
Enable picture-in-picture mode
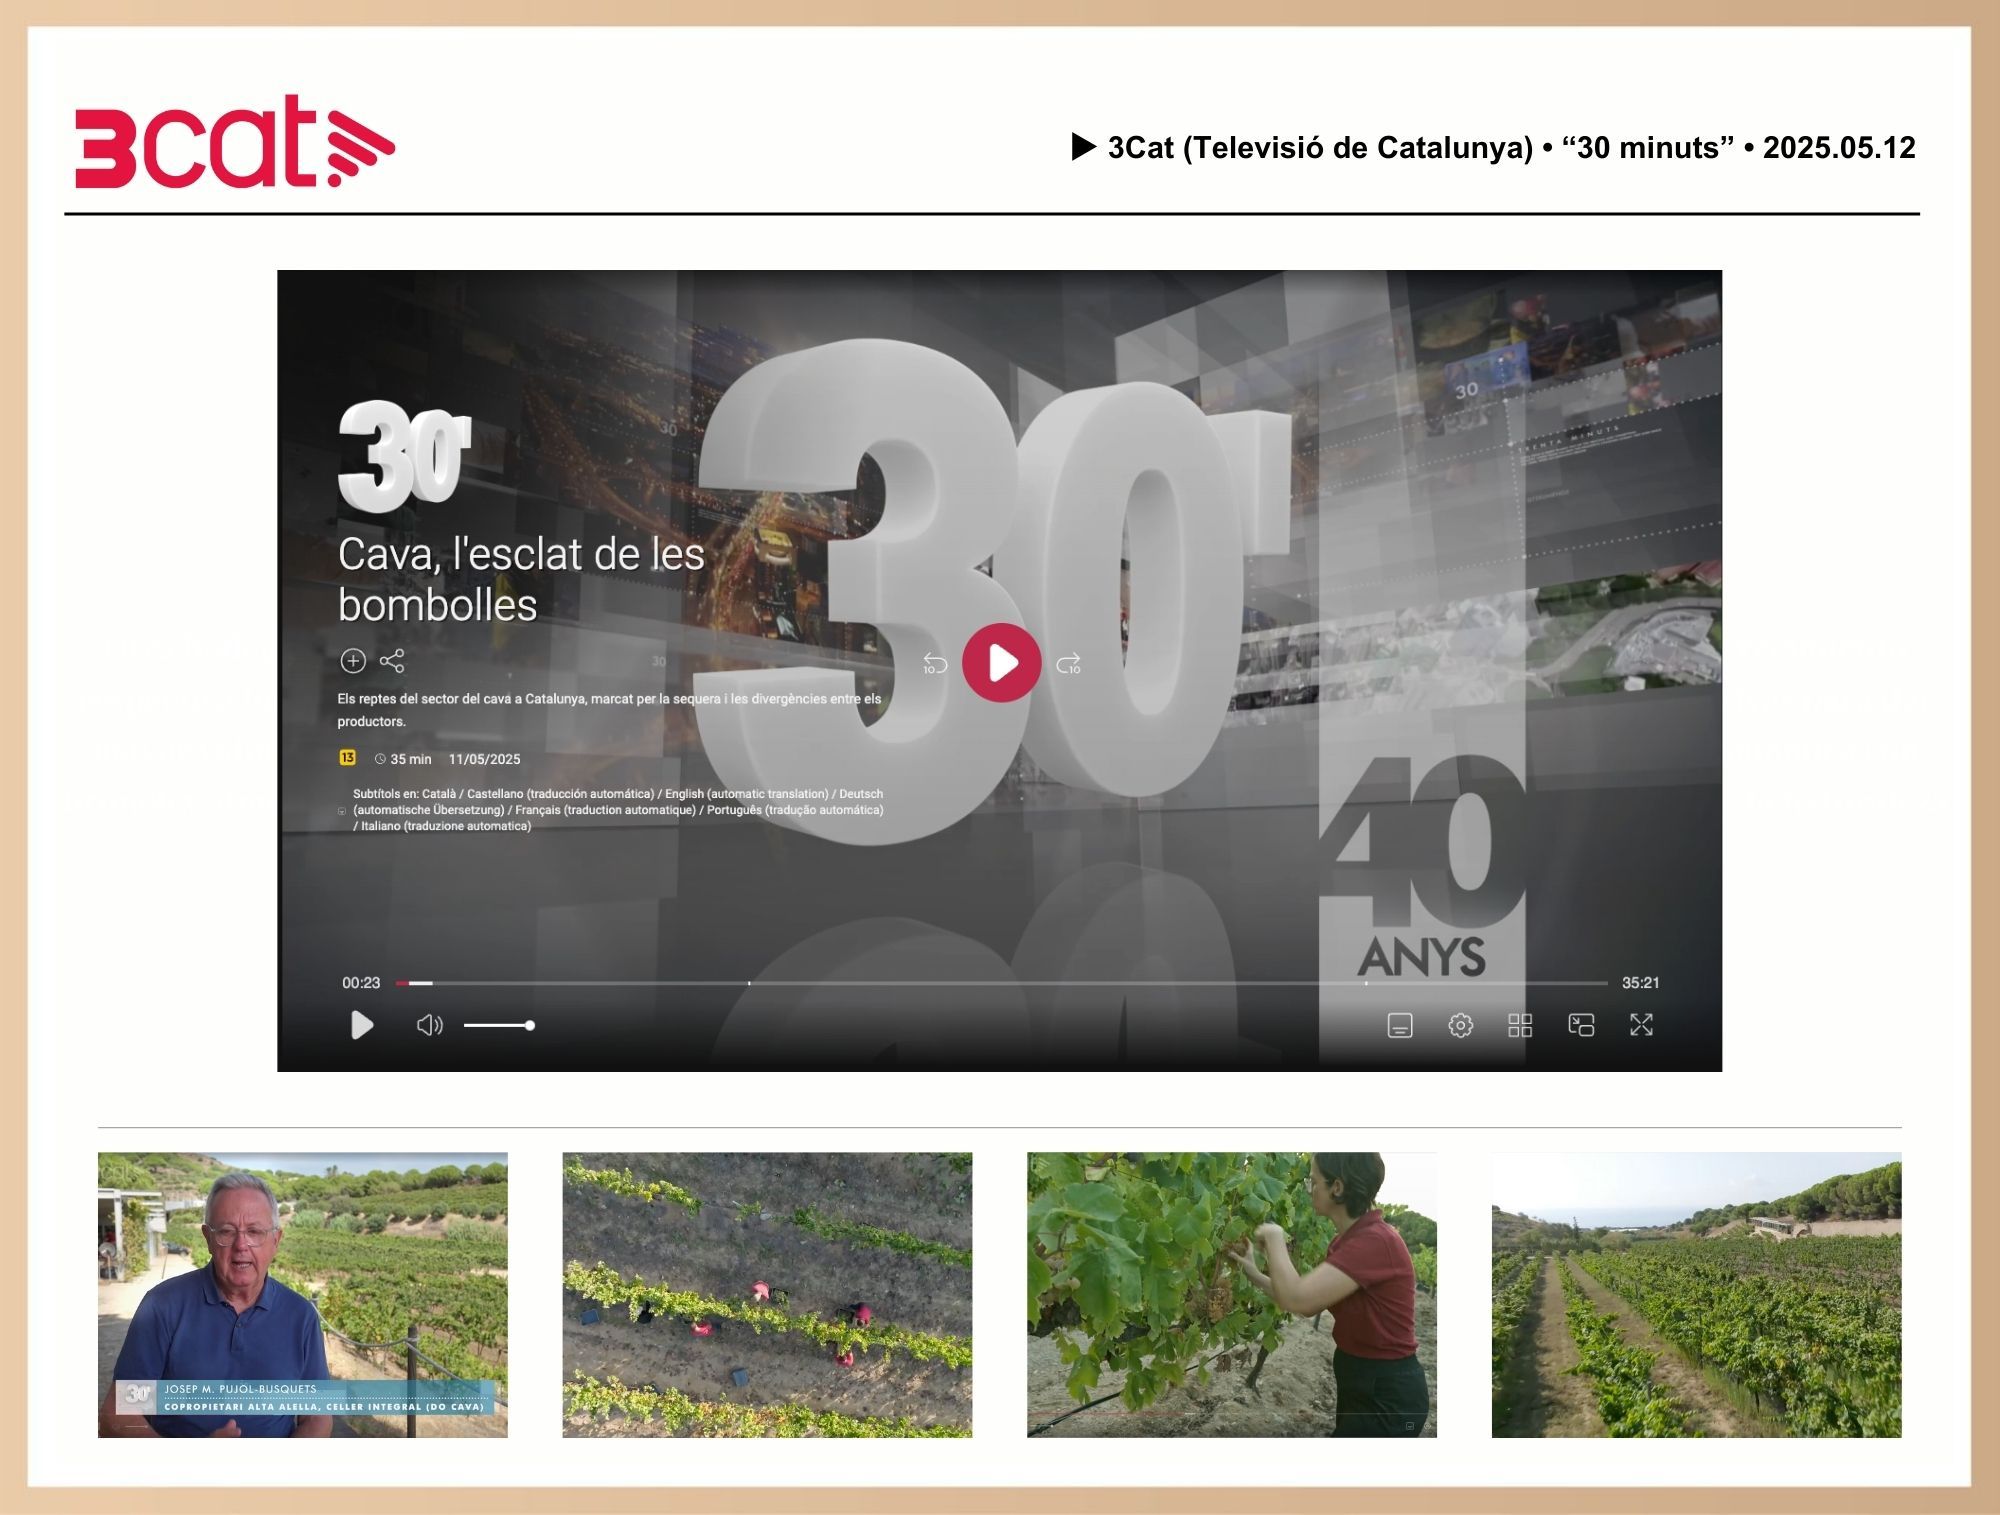click(1581, 1025)
